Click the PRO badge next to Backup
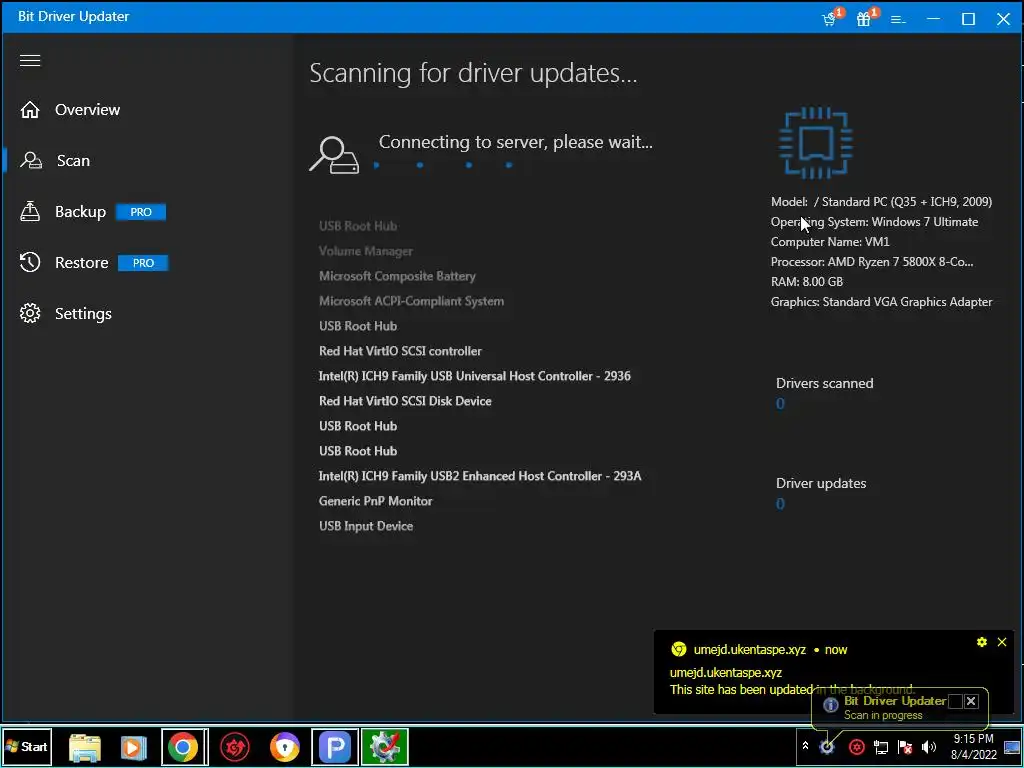Screen dimensions: 1024x768 coord(141,212)
